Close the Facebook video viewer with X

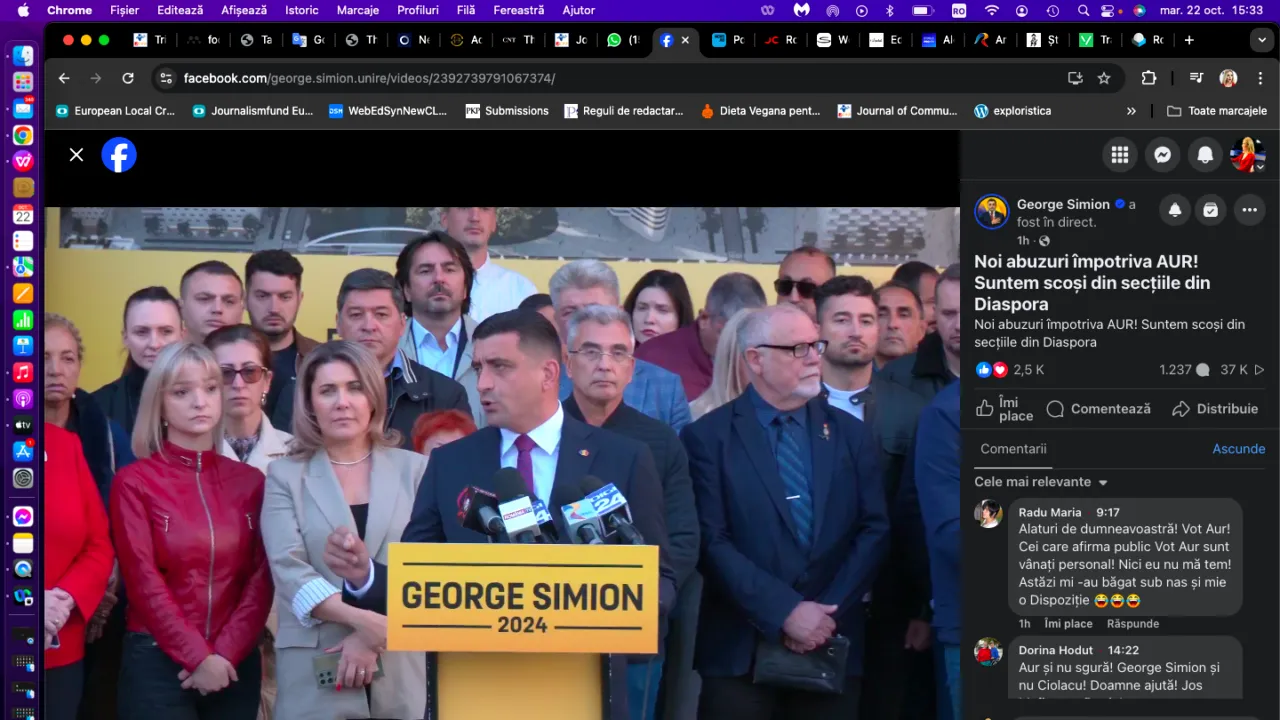(76, 154)
